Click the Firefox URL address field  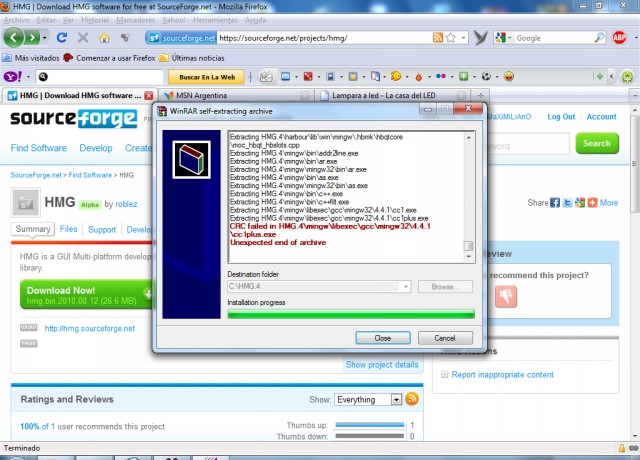pos(324,38)
